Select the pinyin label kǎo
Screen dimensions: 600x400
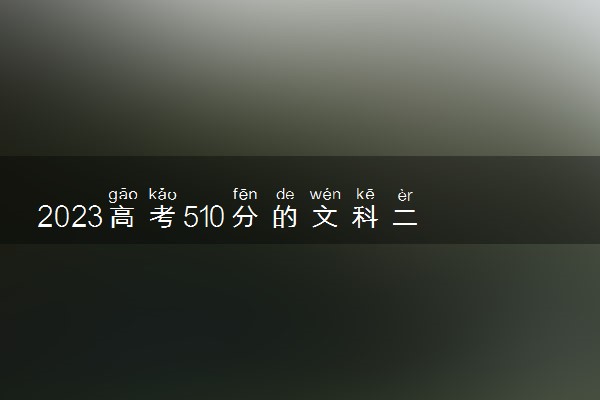pyautogui.click(x=163, y=194)
